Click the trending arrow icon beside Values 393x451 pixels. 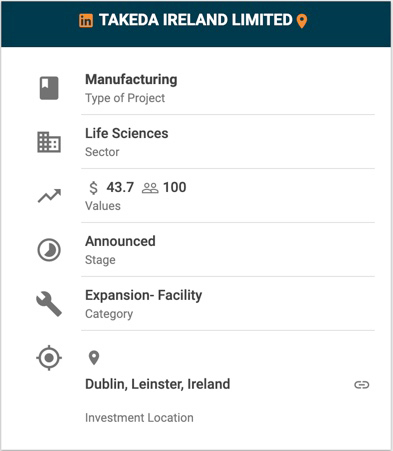[x=49, y=196]
